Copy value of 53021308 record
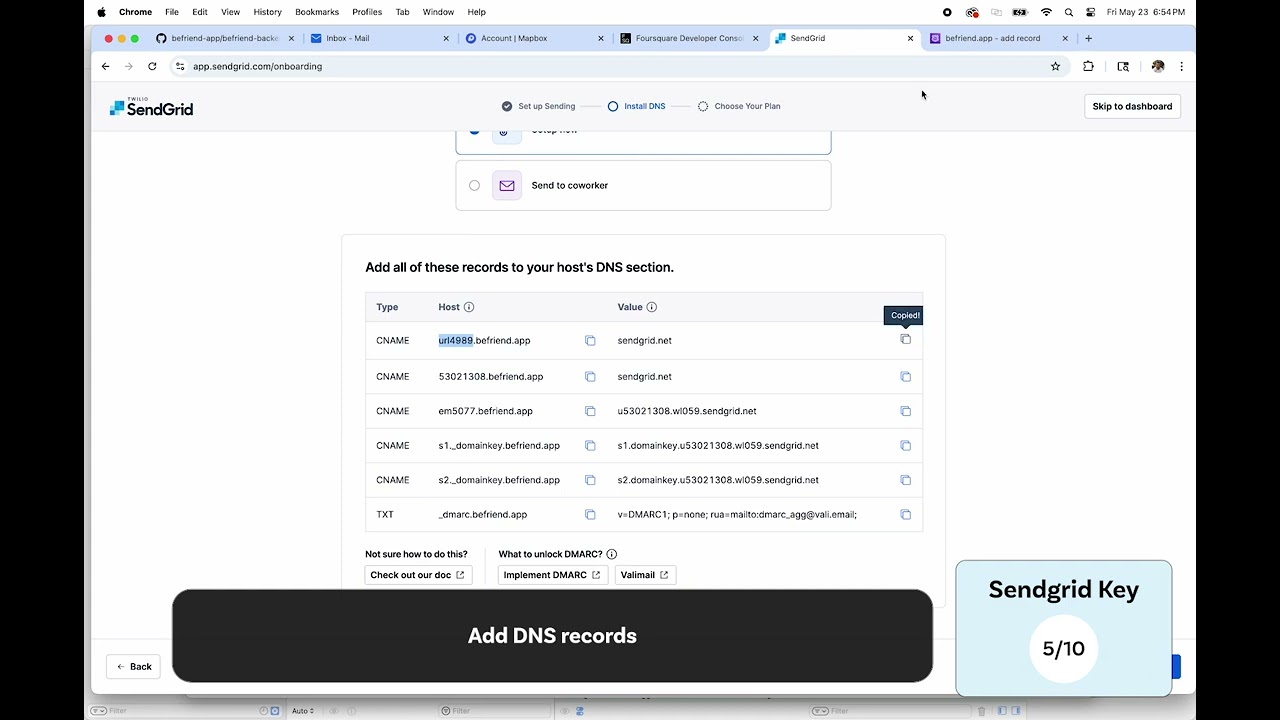1280x720 pixels. pyautogui.click(x=905, y=377)
